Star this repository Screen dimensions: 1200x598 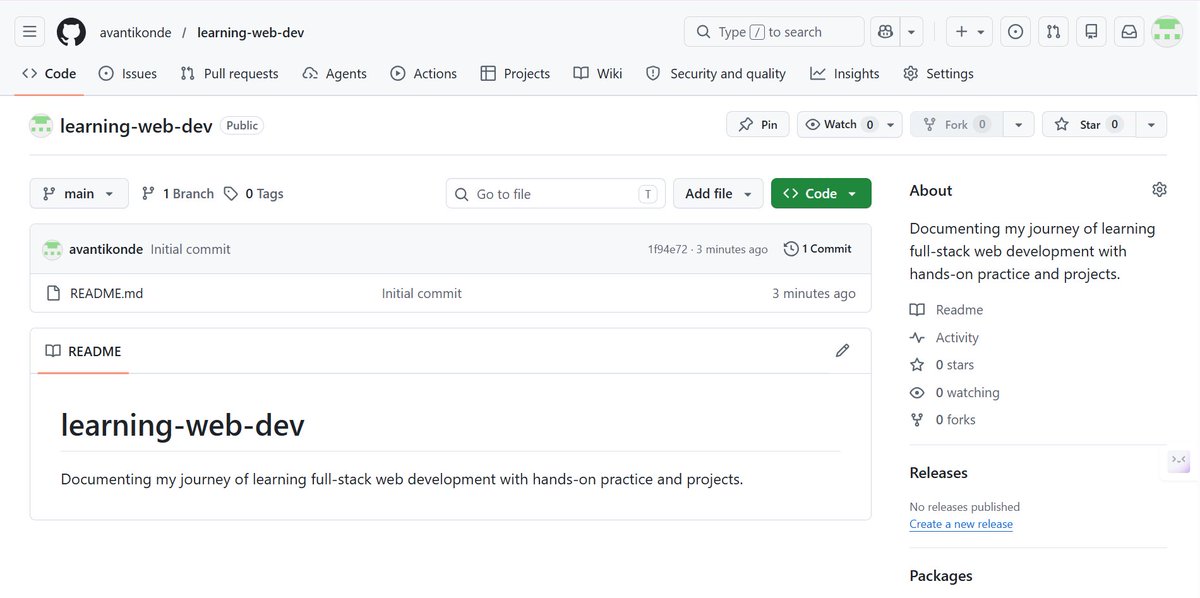1088,124
